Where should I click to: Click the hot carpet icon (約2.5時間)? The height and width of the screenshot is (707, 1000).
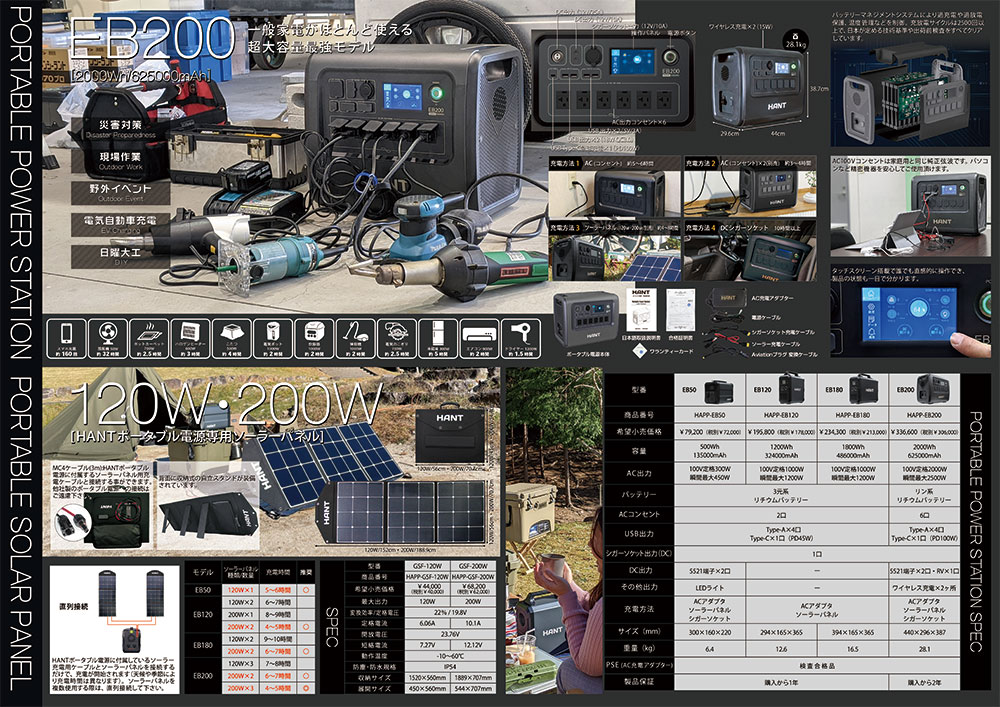pyautogui.click(x=149, y=339)
